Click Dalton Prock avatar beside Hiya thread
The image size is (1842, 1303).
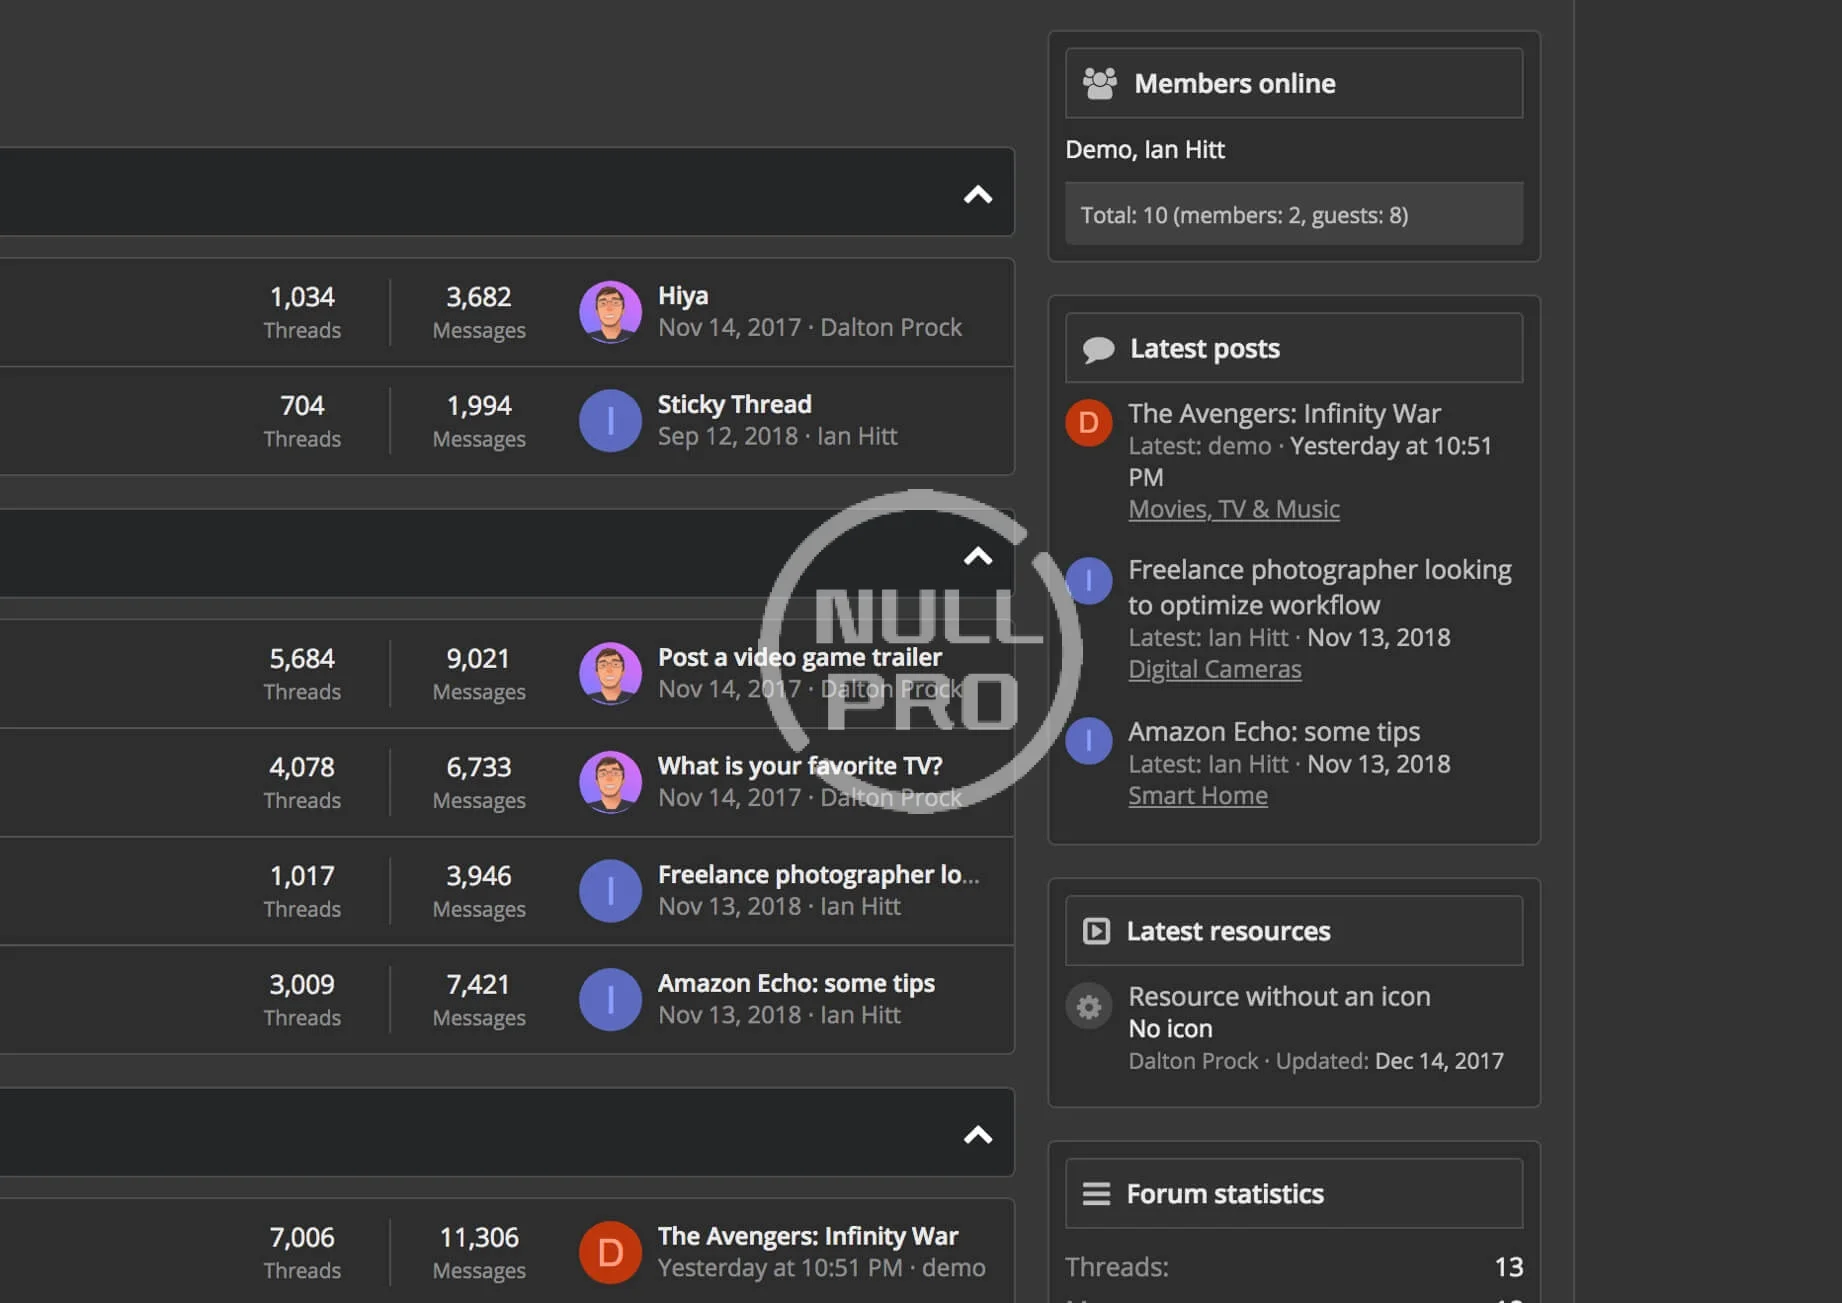pyautogui.click(x=610, y=312)
